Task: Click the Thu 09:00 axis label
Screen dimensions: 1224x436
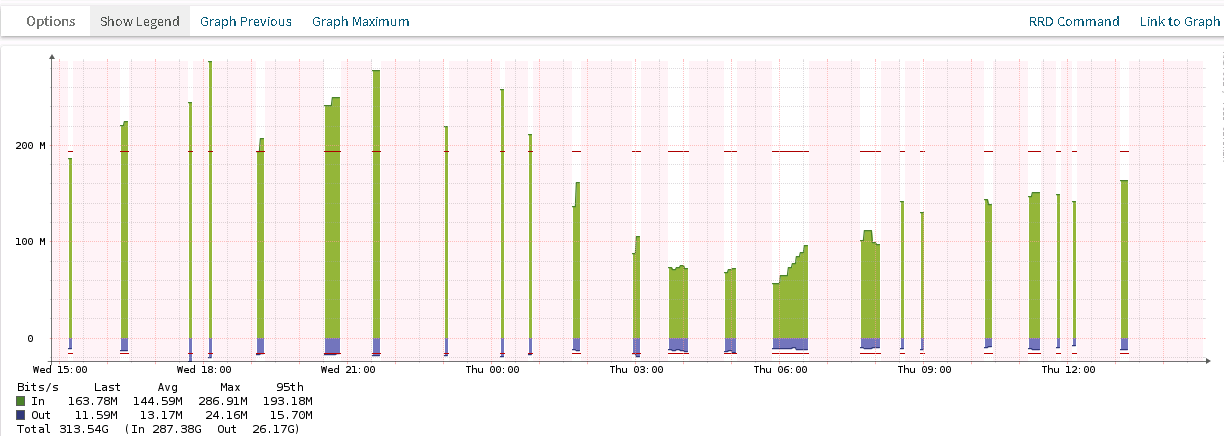Action: pyautogui.click(x=924, y=370)
